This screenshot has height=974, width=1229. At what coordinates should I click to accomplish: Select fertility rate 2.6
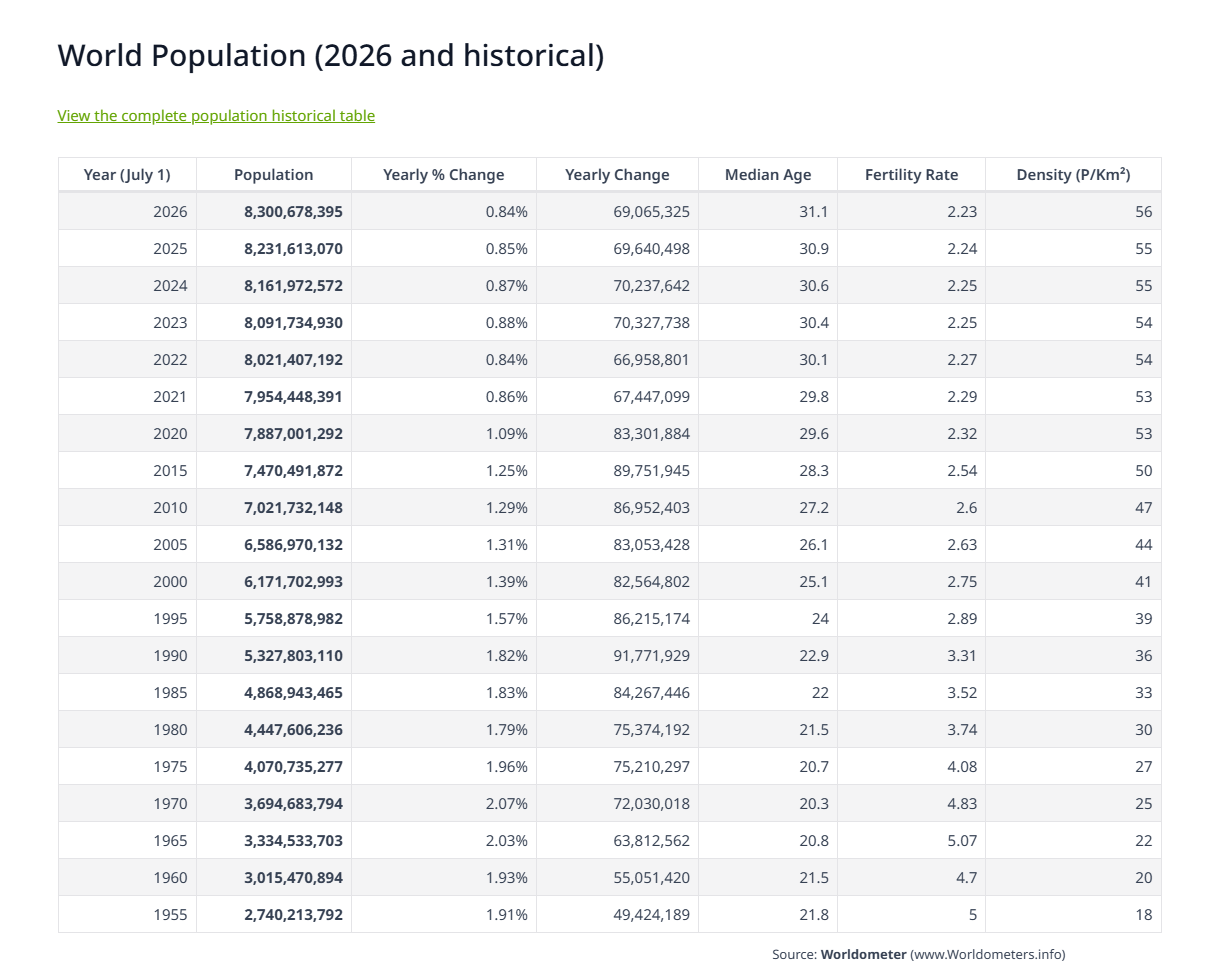tap(966, 507)
